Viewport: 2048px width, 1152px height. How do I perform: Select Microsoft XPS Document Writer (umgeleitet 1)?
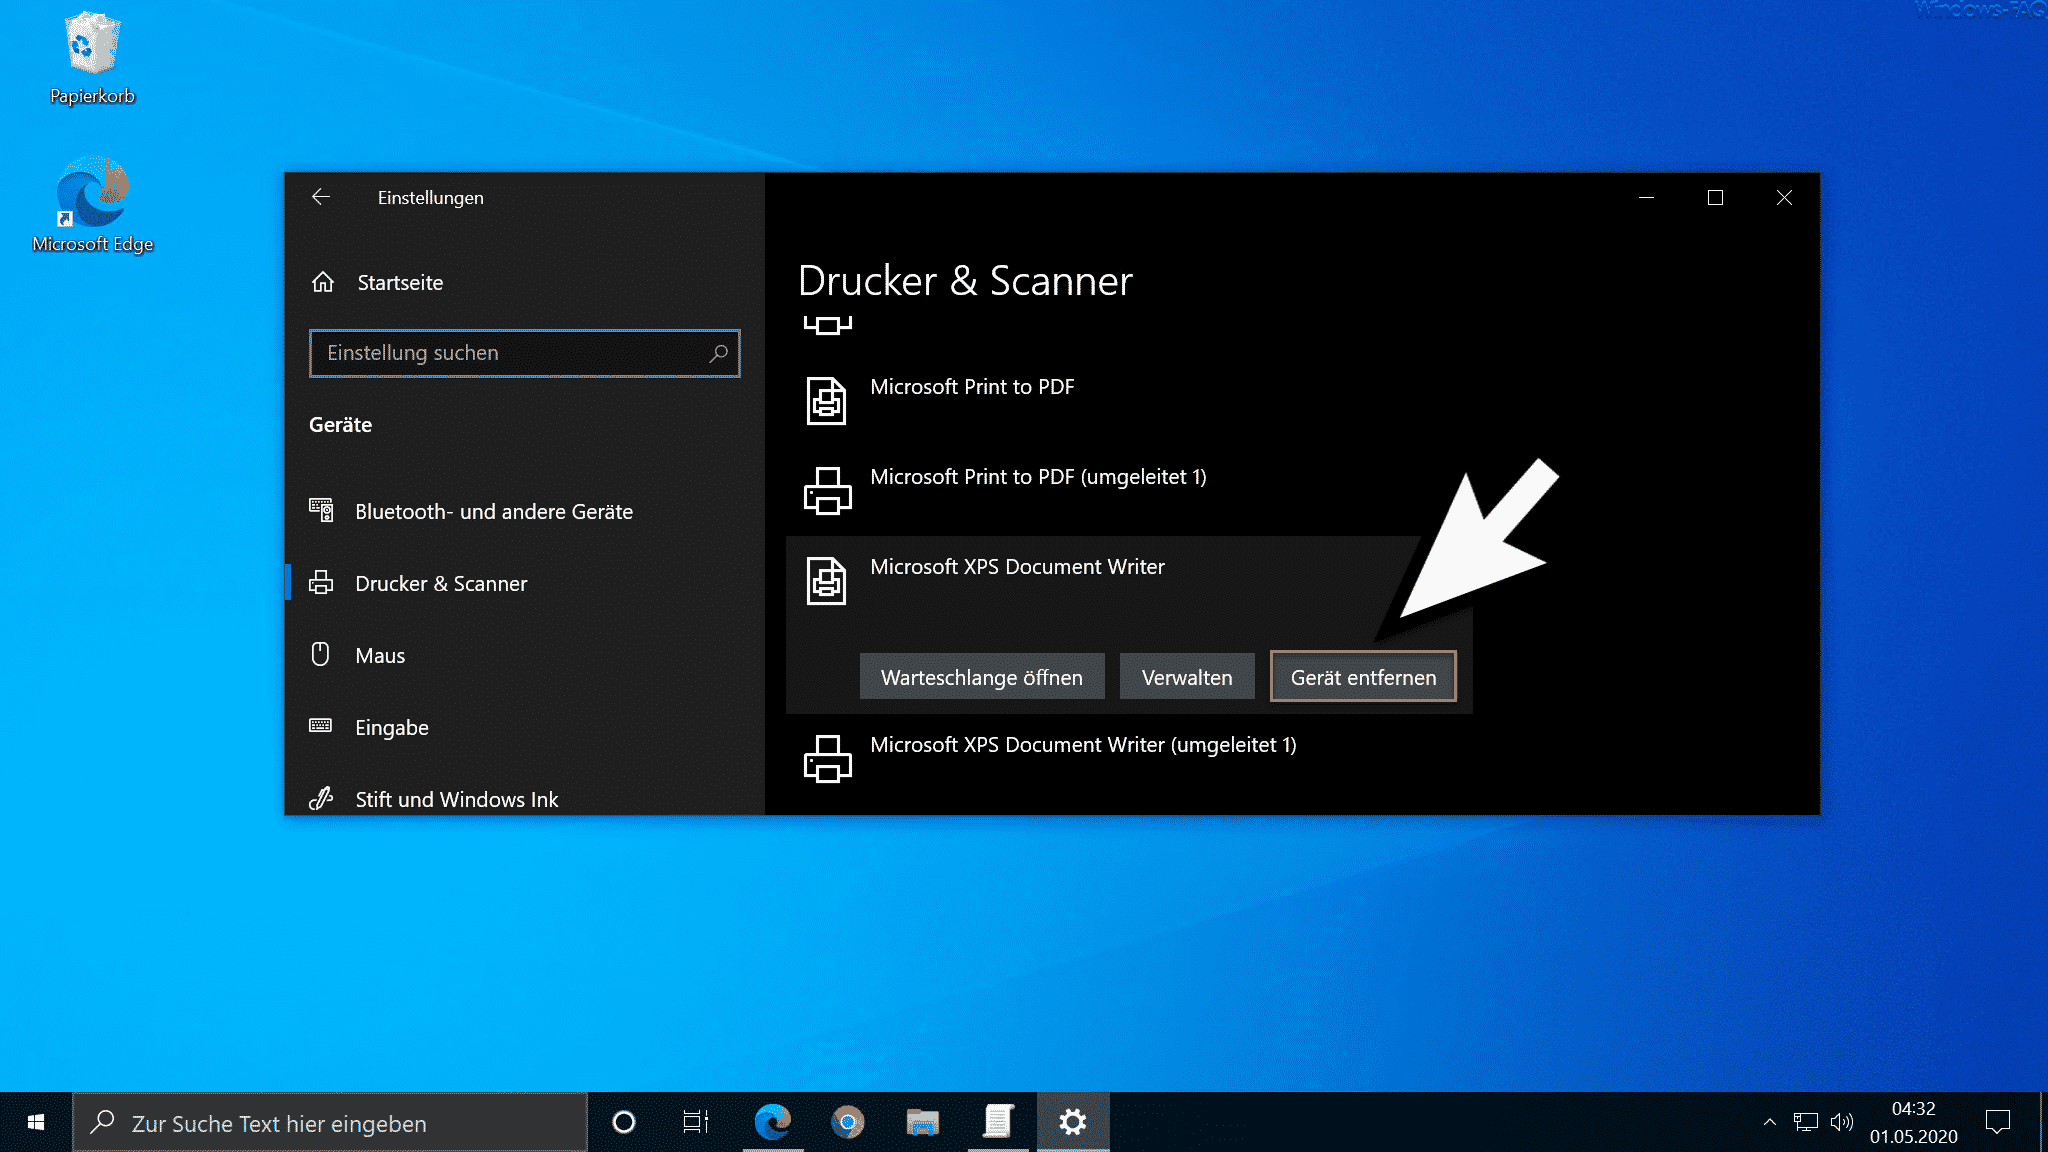pyautogui.click(x=1083, y=745)
